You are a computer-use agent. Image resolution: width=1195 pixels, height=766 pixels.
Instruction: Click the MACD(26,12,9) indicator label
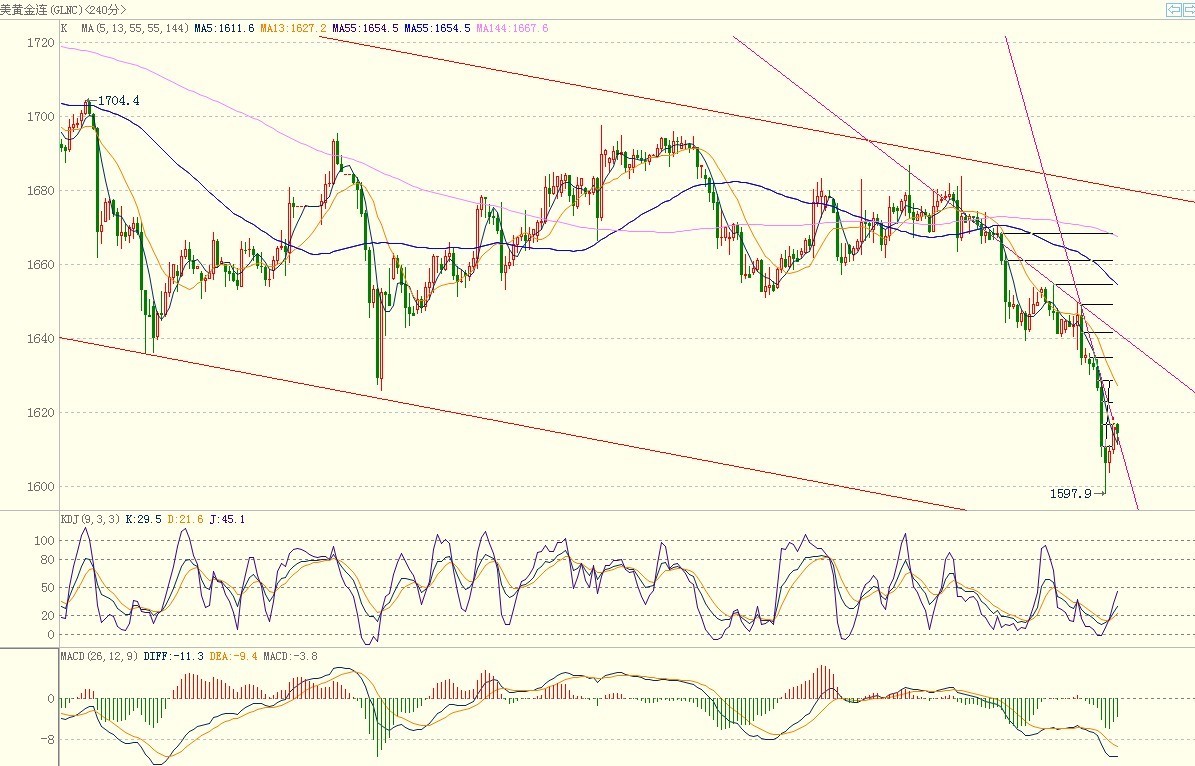[99, 656]
